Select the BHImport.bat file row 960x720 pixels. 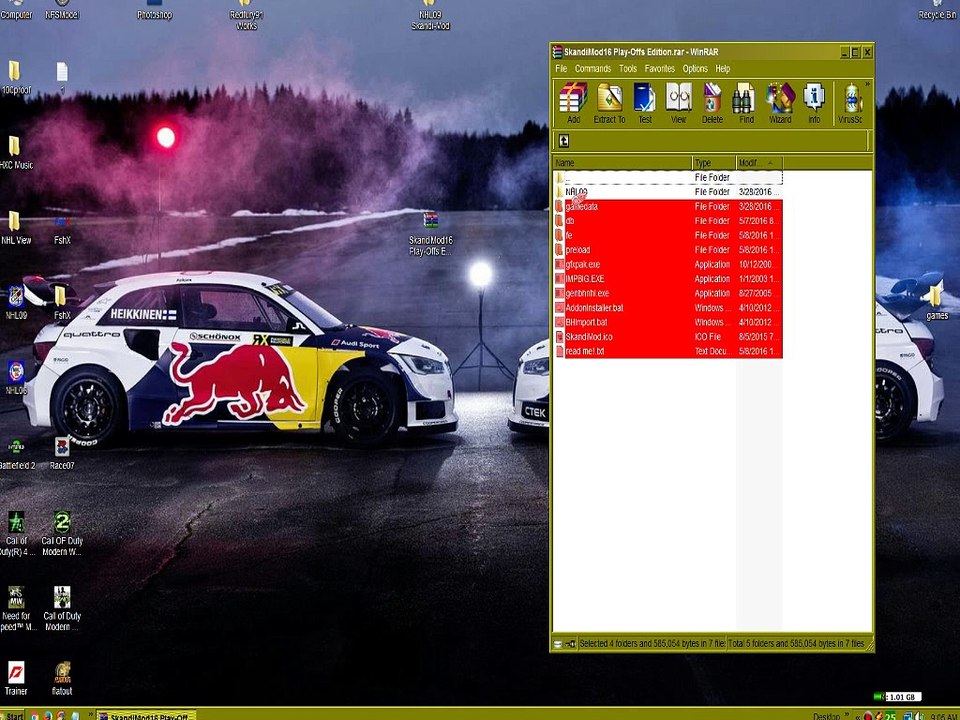(668, 322)
